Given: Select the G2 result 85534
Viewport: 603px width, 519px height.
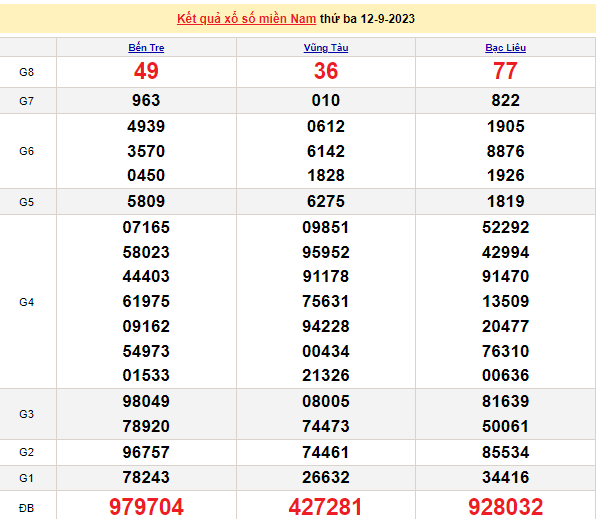Looking at the screenshot, I should (x=505, y=452).
